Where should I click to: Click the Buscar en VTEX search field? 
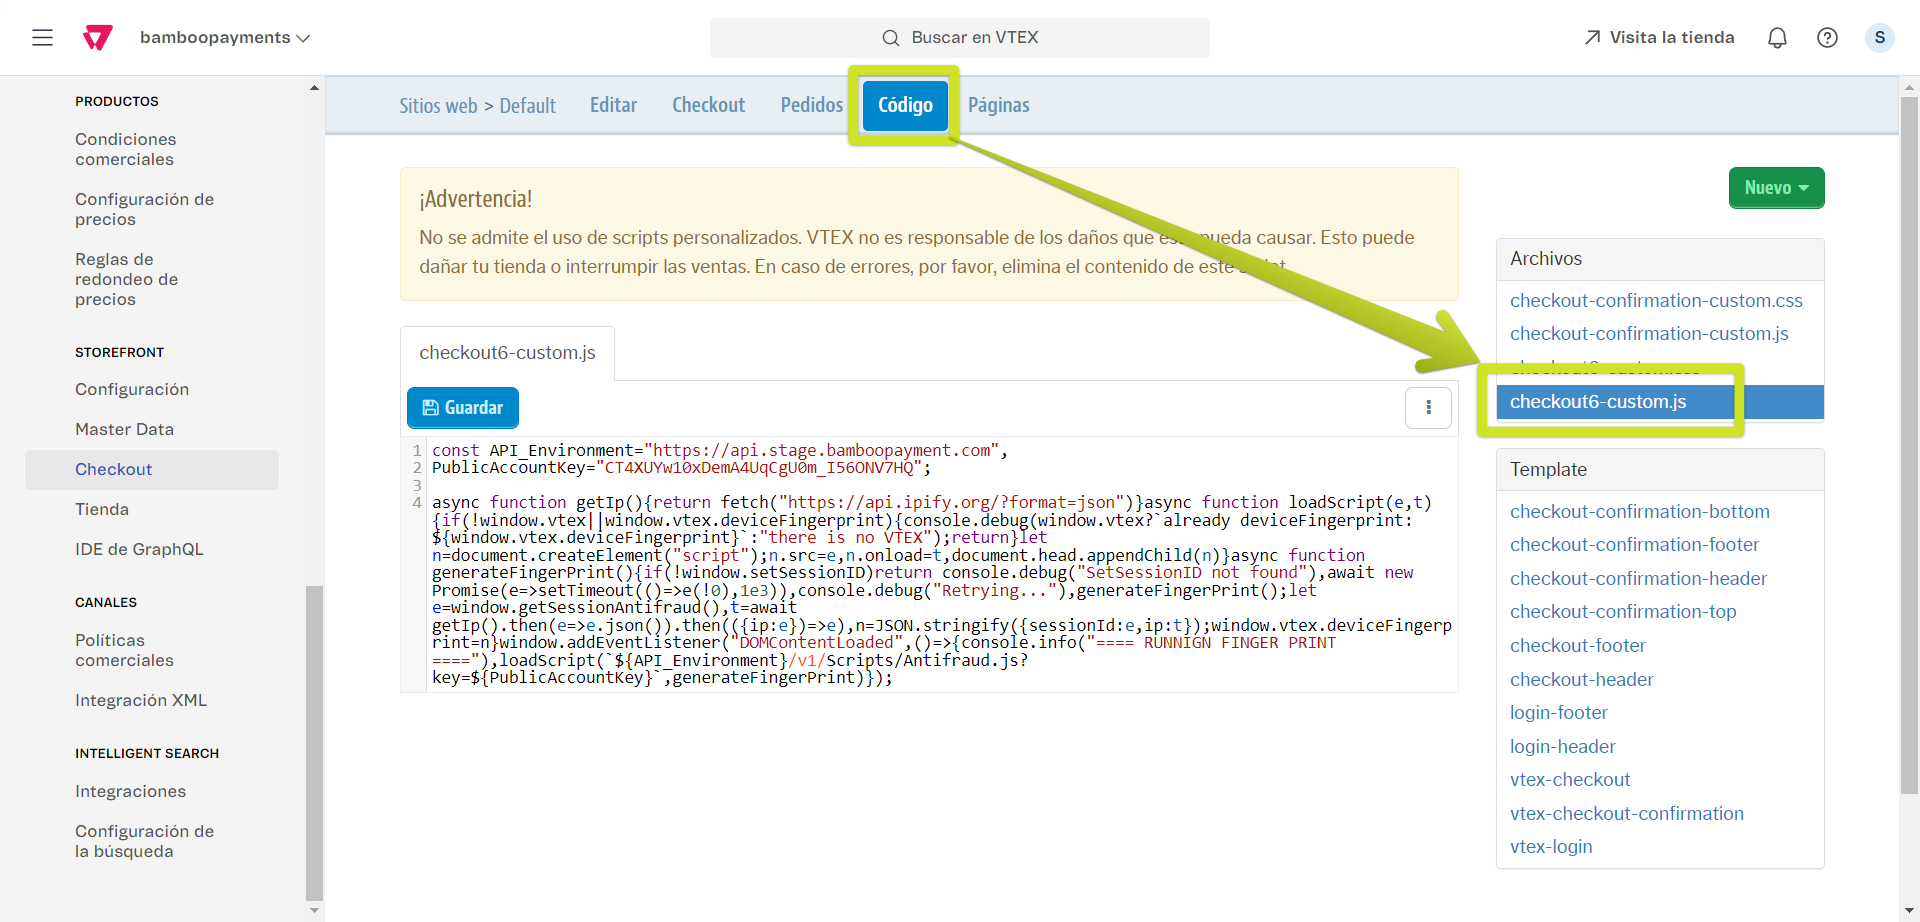click(x=960, y=38)
